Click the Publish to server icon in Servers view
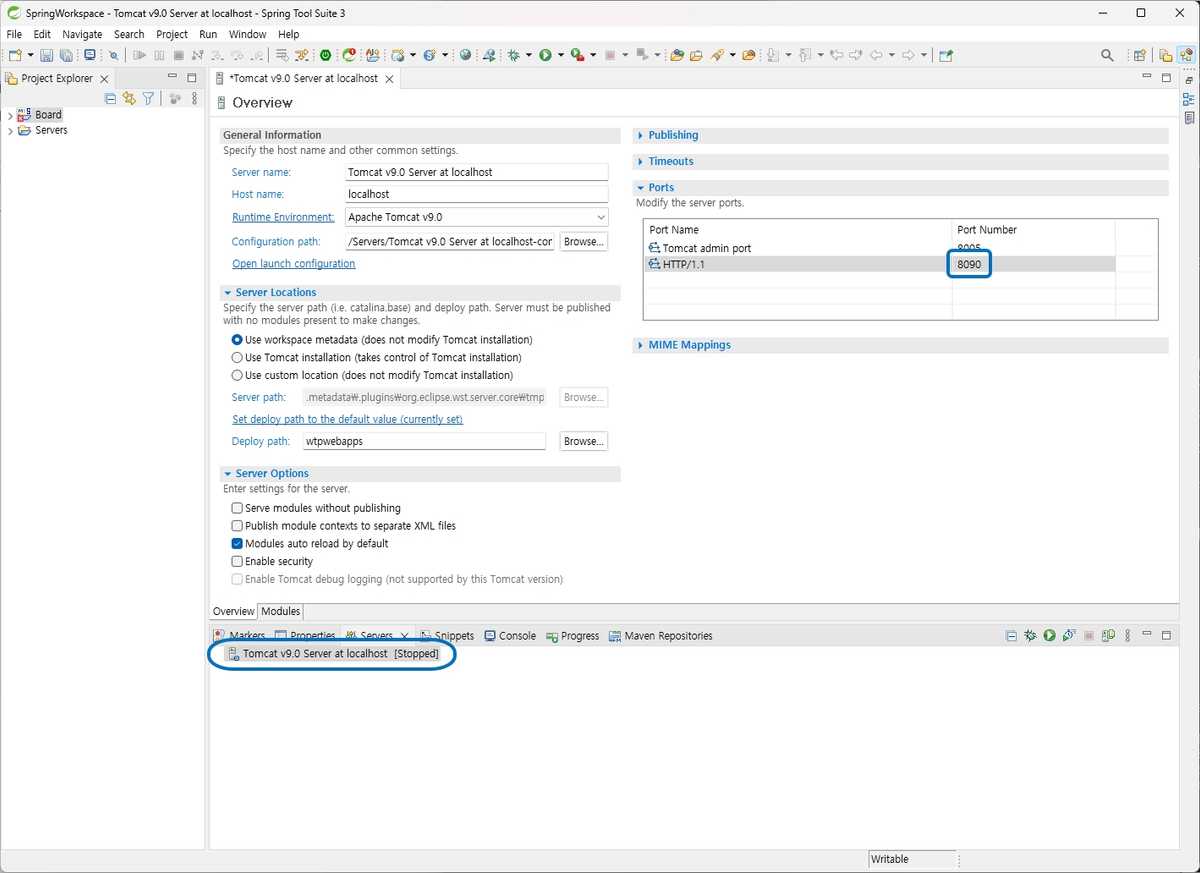Image resolution: width=1200 pixels, height=873 pixels. [x=1109, y=636]
